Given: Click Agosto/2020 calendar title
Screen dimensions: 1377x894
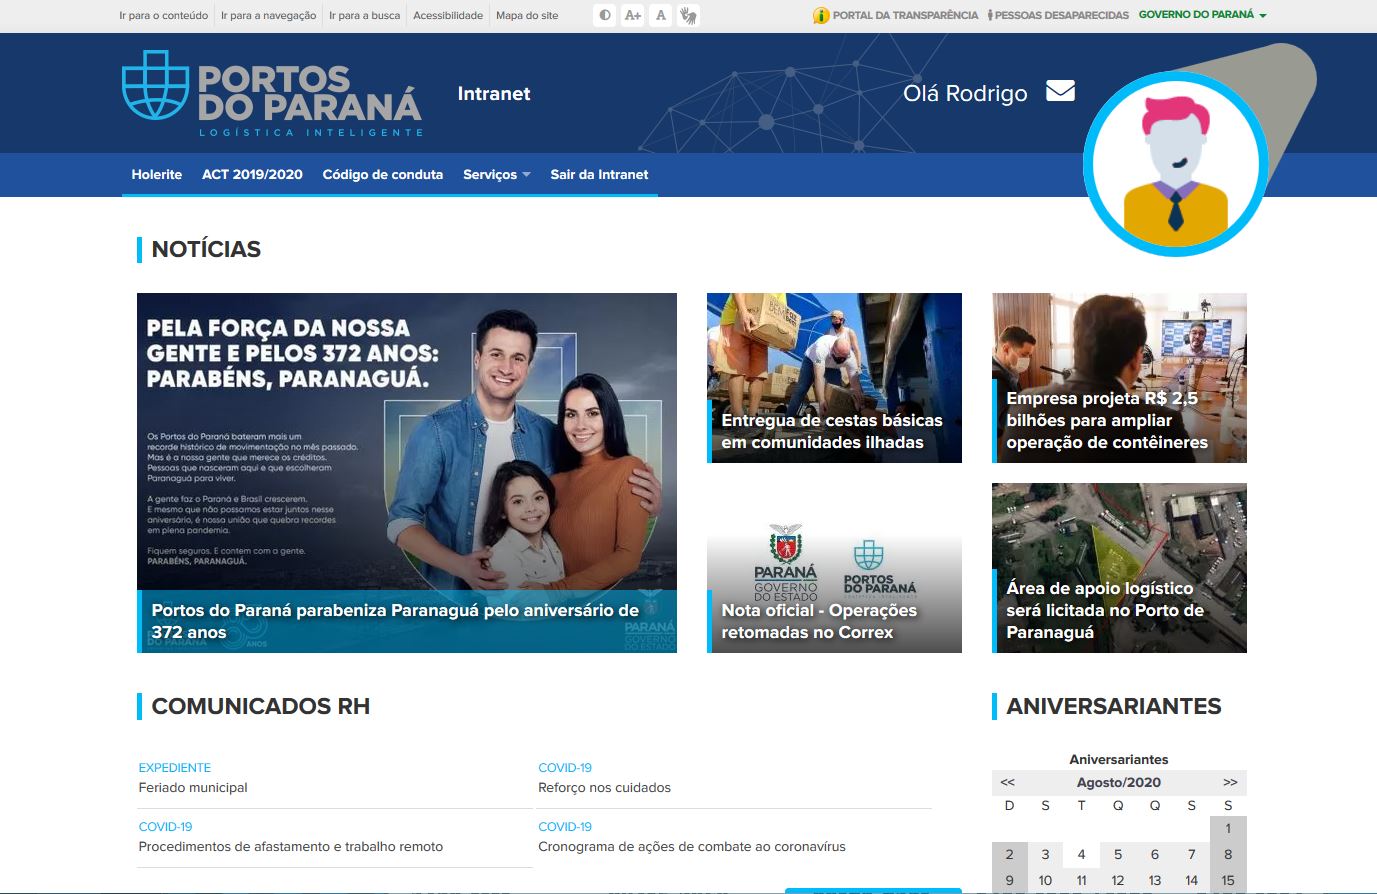Looking at the screenshot, I should 1119,782.
